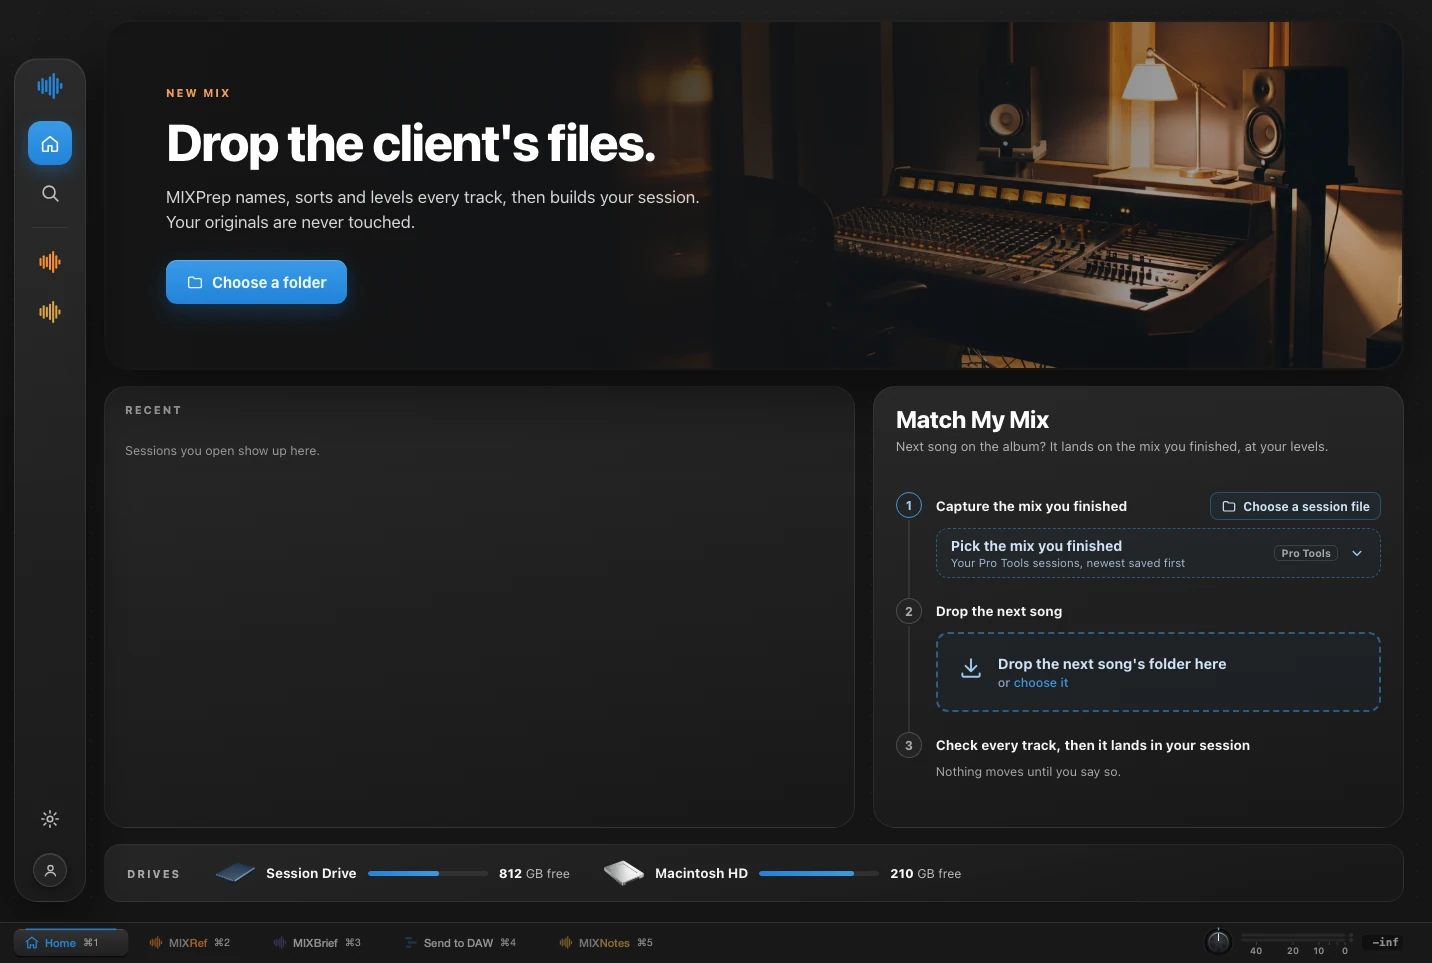The image size is (1432, 963).
Task: Follow the 'choose it' link
Action: point(1041,683)
